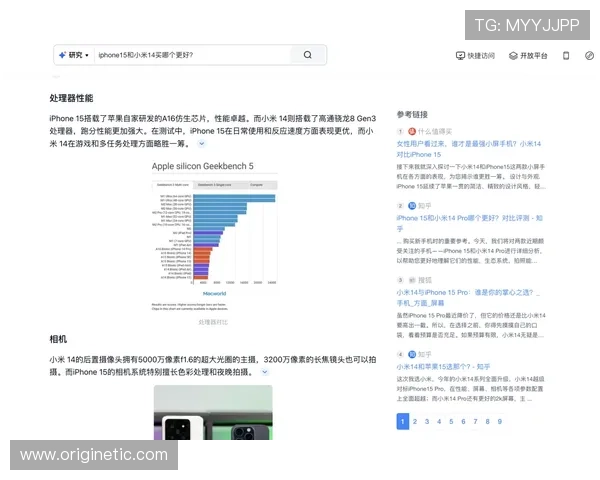The height and width of the screenshot is (480, 600).
Task: Go to references page 7
Action: [475, 421]
